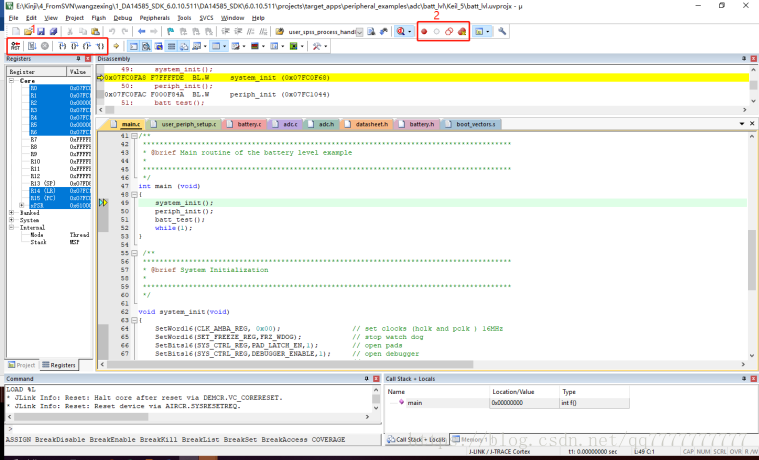The height and width of the screenshot is (460, 759).
Task: Open the System Viewer Windows dropdown arrow
Action: click(x=302, y=46)
